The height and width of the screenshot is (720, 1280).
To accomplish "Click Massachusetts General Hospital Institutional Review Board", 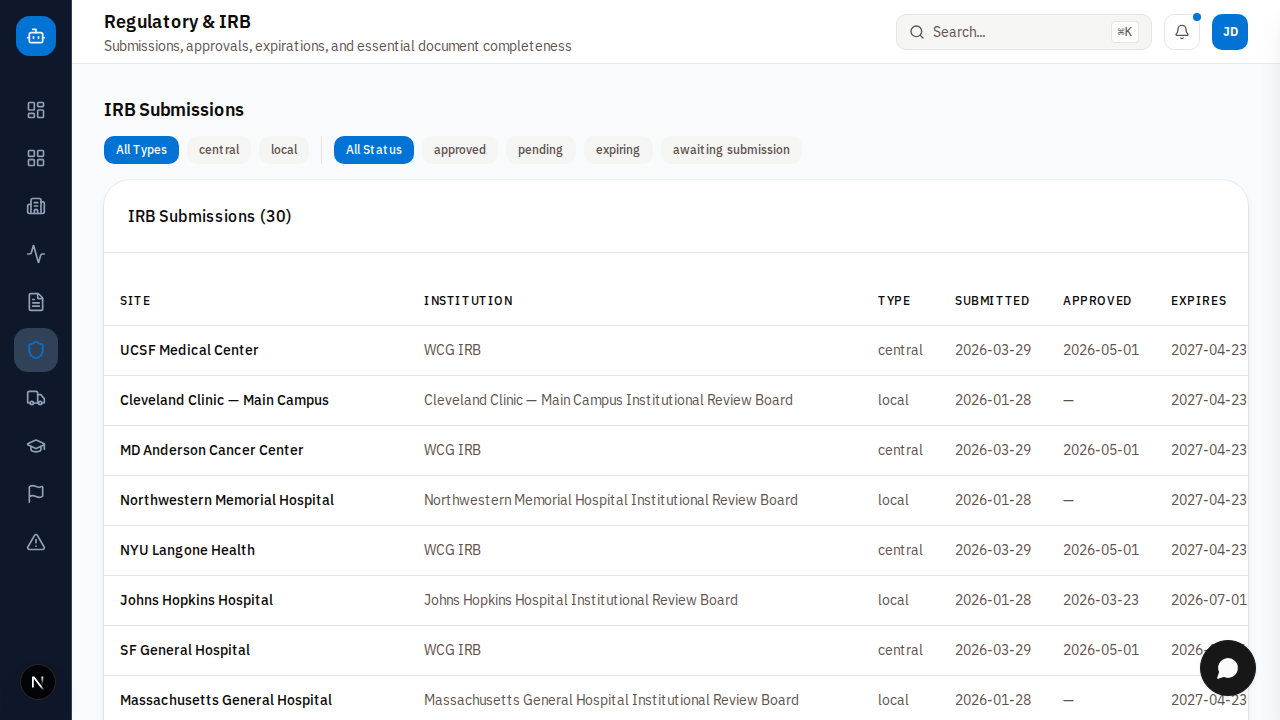I will [x=611, y=700].
